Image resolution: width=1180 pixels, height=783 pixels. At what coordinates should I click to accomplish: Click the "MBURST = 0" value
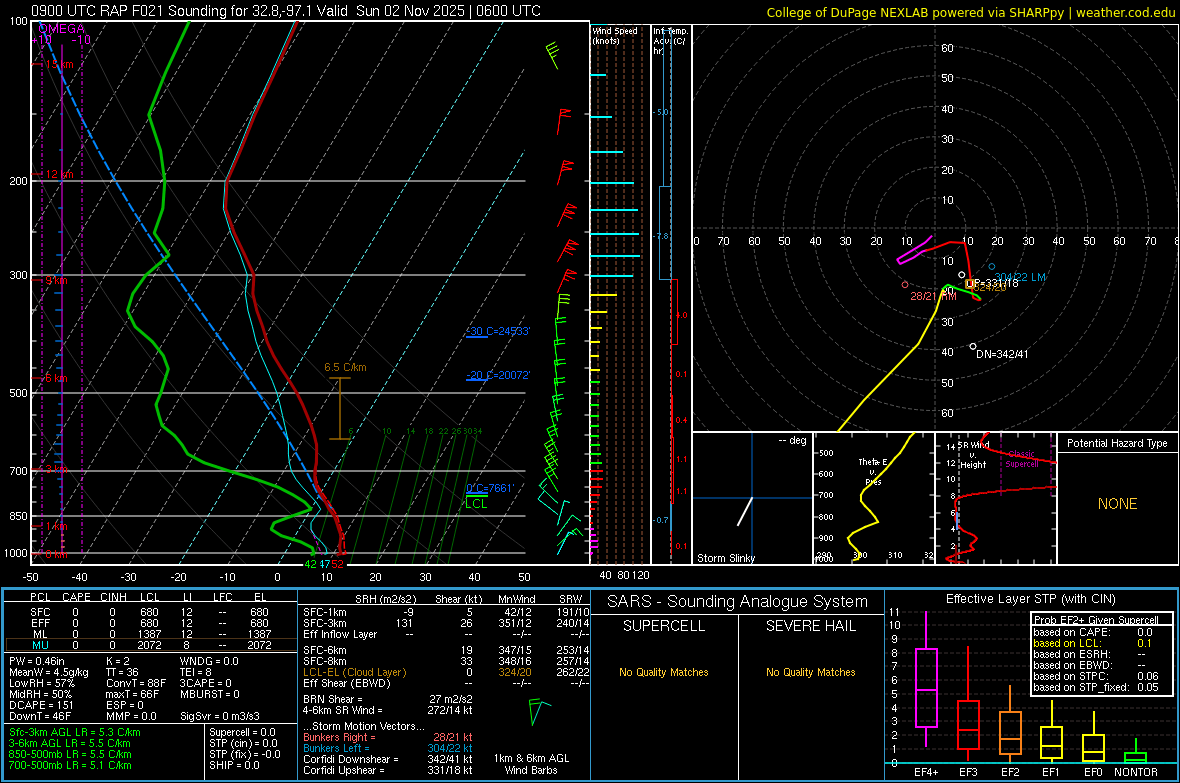(x=210, y=694)
